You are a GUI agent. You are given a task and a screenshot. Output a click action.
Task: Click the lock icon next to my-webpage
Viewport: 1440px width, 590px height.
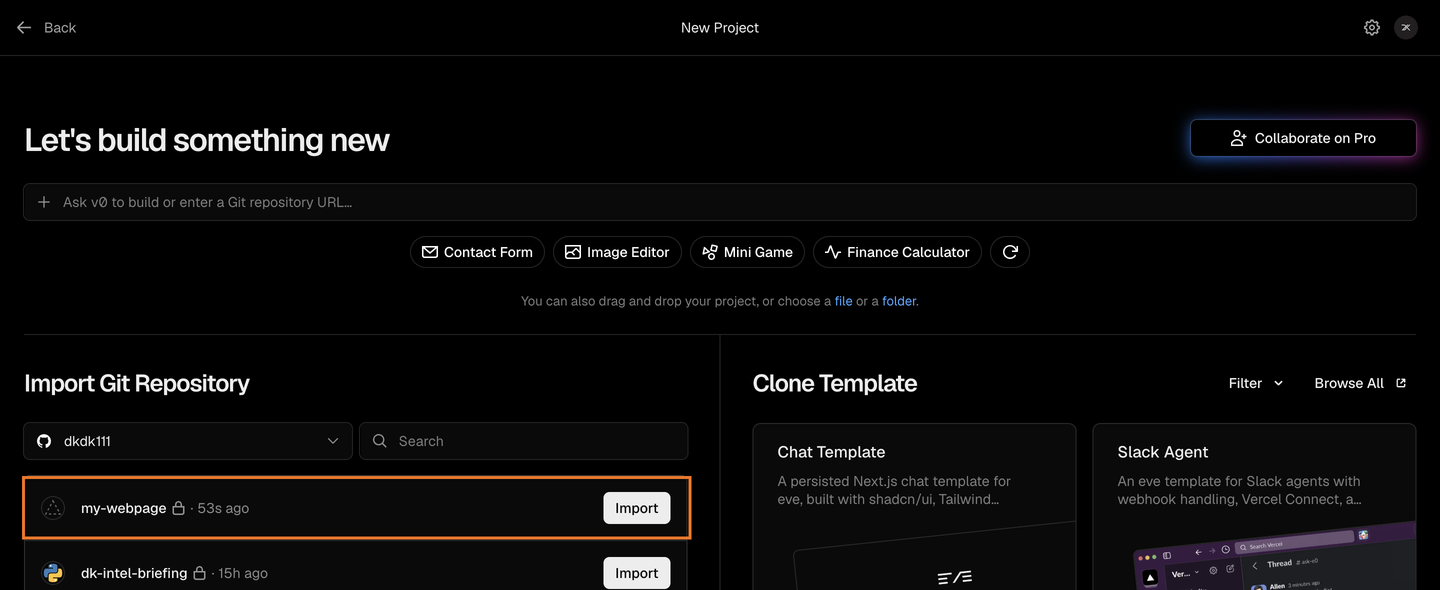pyautogui.click(x=179, y=508)
